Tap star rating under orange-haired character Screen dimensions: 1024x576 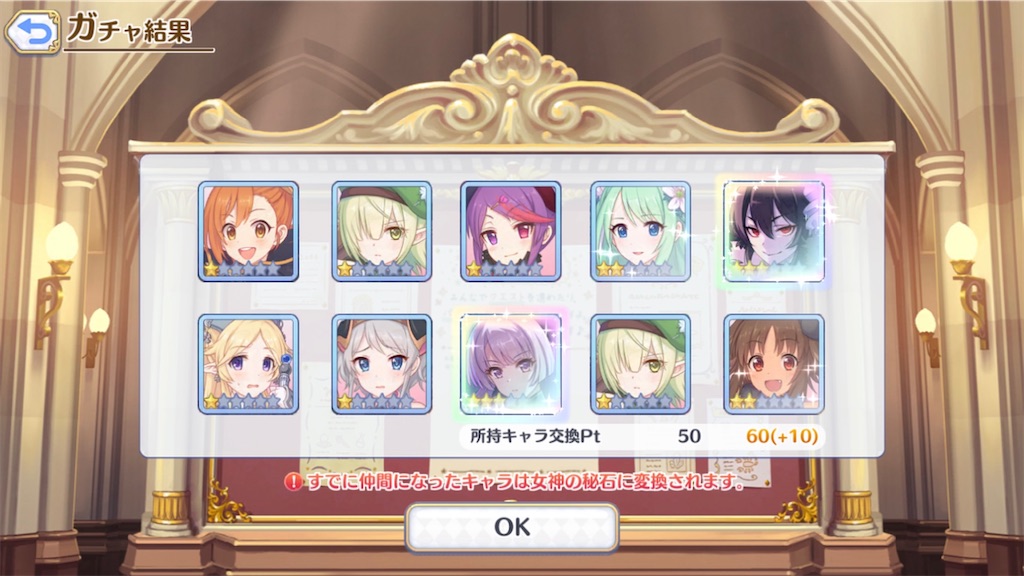[242, 269]
